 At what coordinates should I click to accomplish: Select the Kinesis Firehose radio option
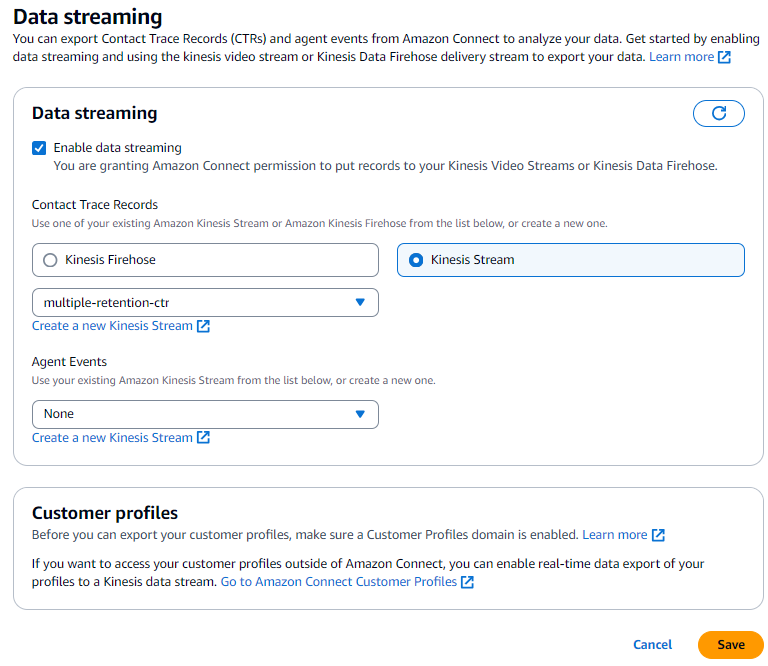coord(50,260)
